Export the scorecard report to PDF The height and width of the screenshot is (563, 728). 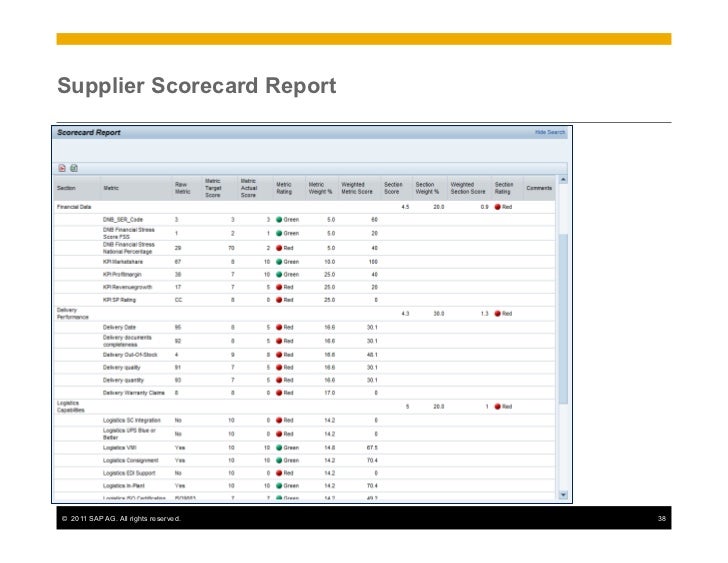click(x=62, y=168)
